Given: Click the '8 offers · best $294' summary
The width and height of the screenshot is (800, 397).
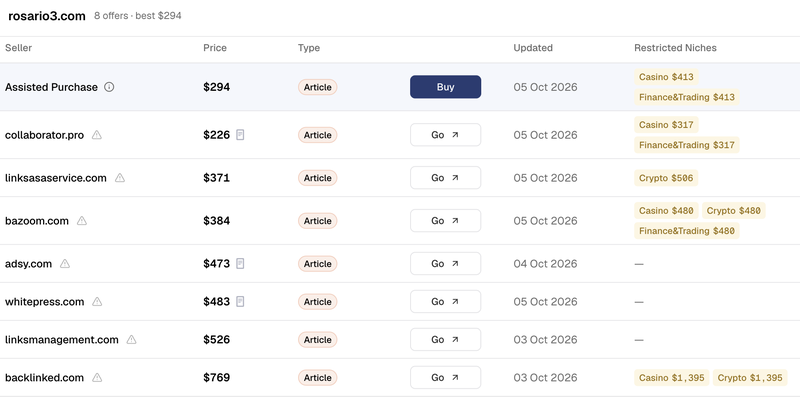Looking at the screenshot, I should [x=138, y=16].
